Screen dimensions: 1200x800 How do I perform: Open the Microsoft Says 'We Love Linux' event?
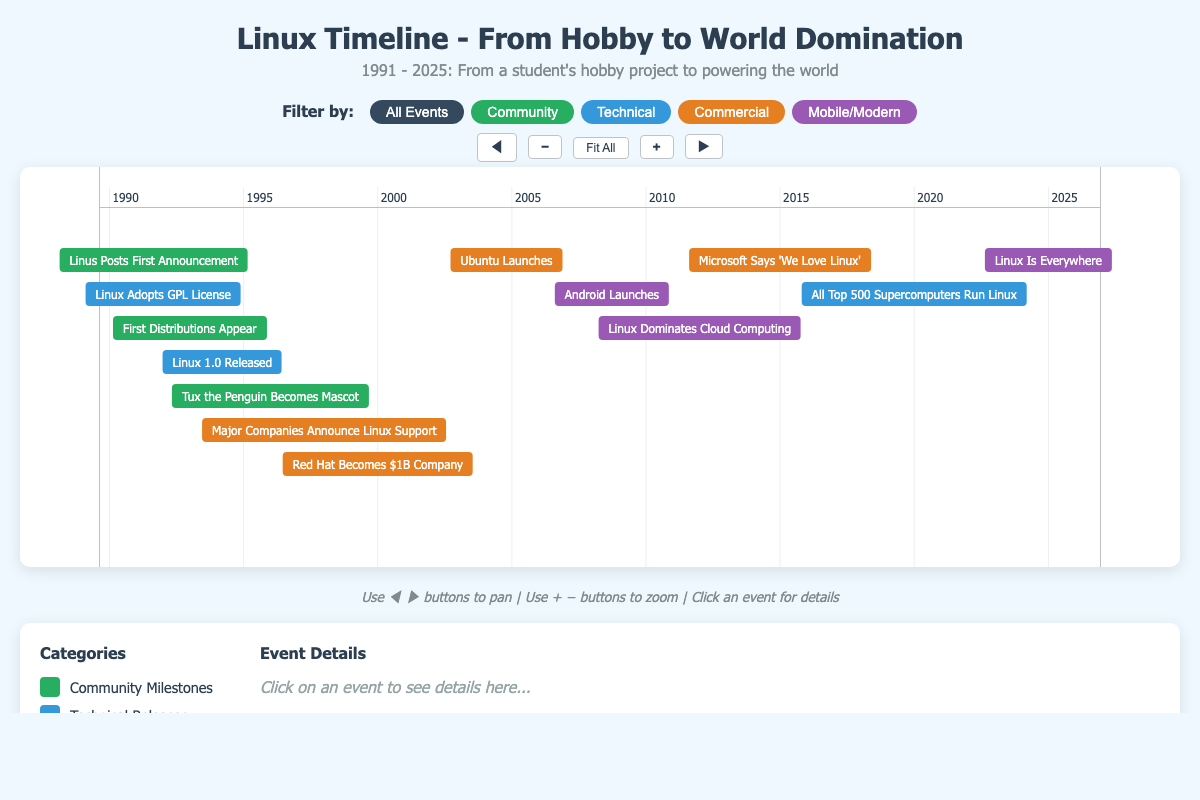(x=779, y=260)
